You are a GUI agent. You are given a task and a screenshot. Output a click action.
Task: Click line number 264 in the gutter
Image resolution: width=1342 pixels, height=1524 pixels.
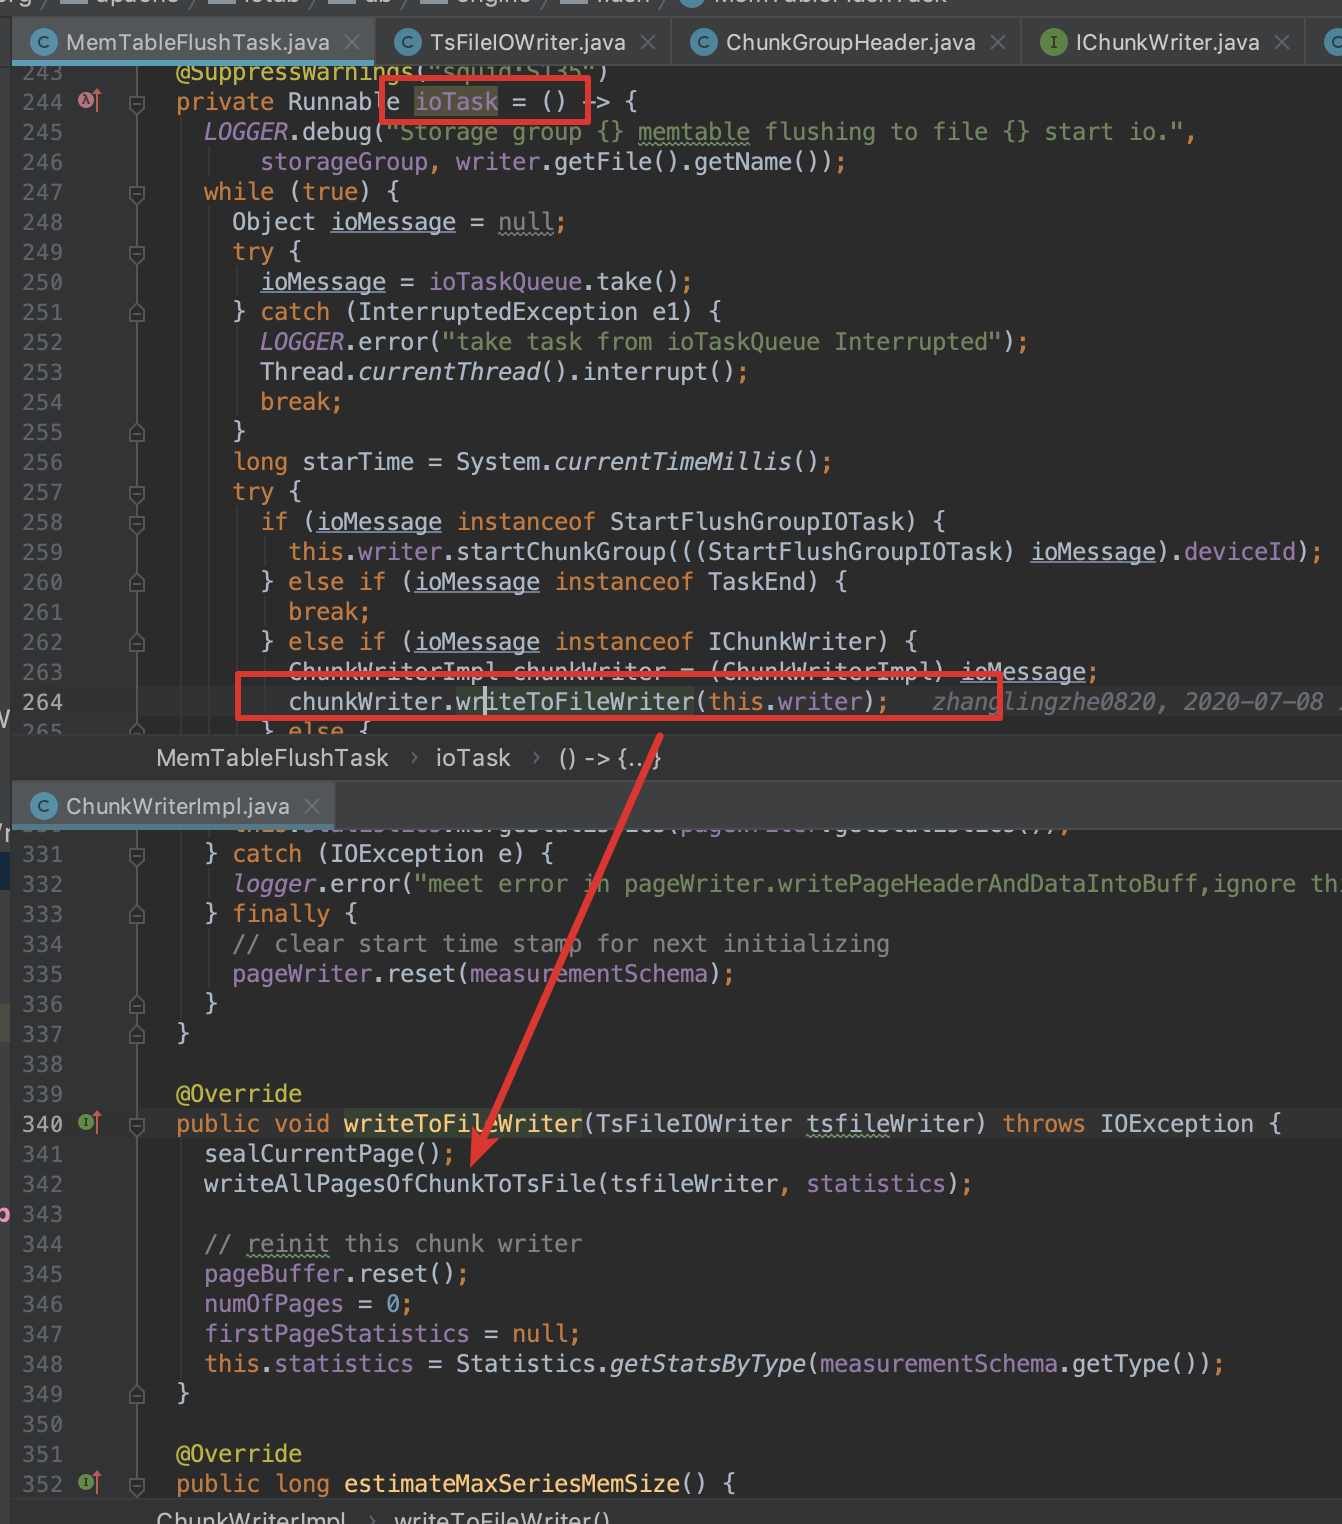(x=42, y=701)
